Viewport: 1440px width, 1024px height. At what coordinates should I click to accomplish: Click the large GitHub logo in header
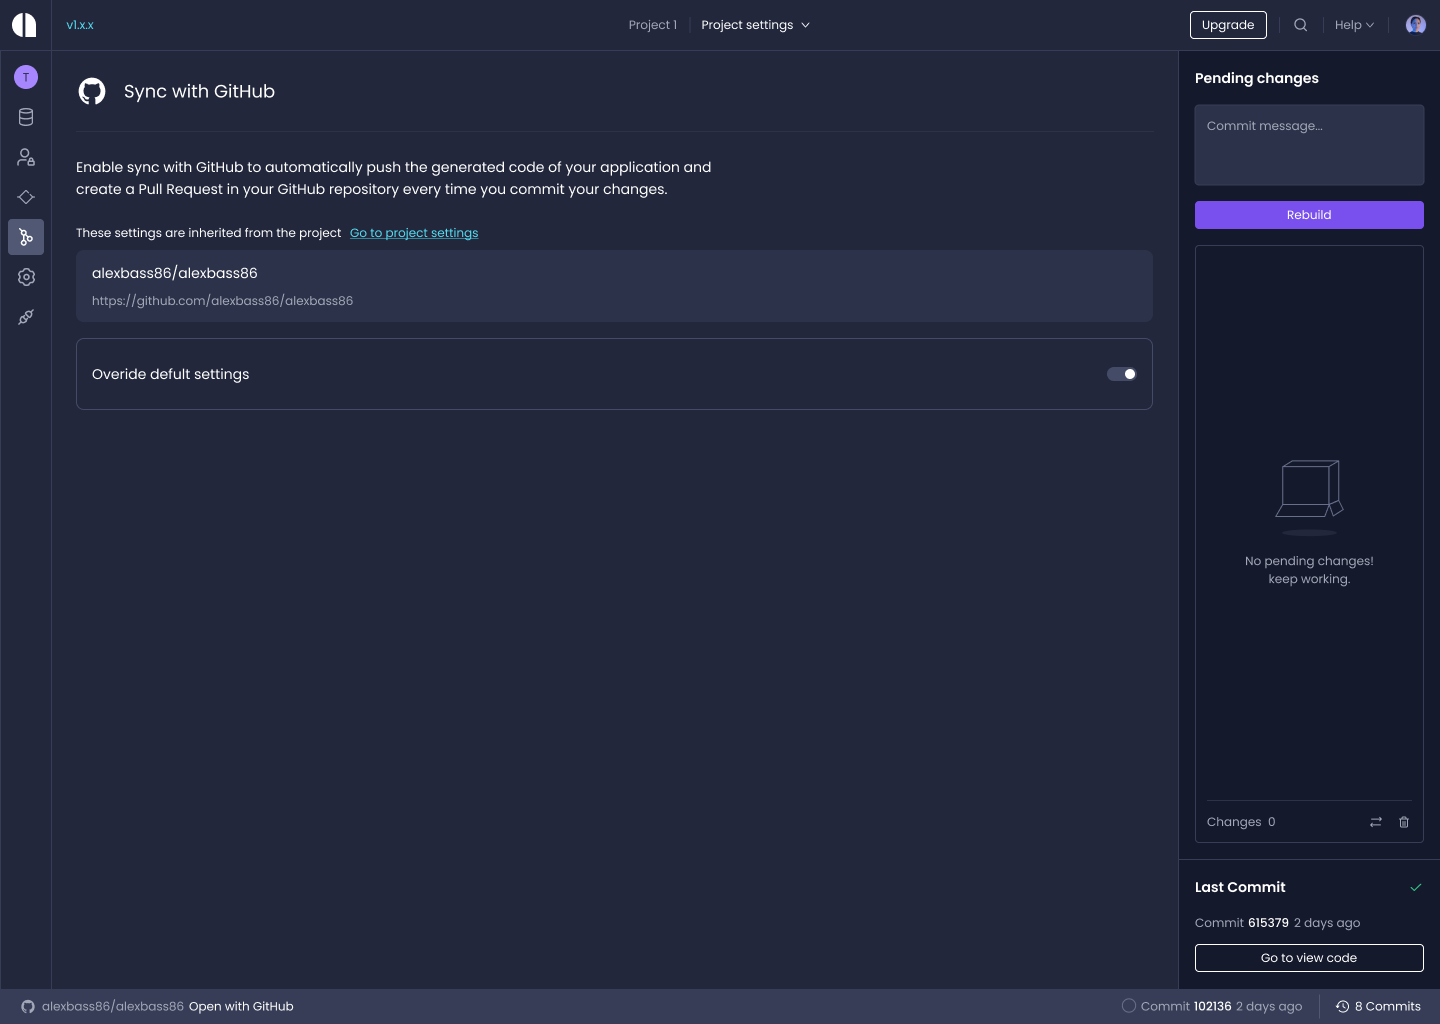(x=92, y=92)
